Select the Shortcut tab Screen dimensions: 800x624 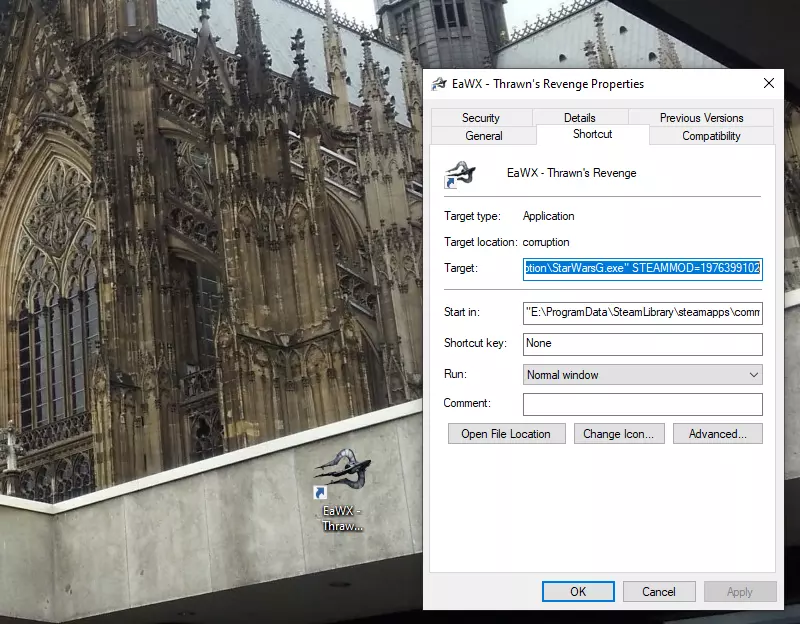(x=592, y=134)
